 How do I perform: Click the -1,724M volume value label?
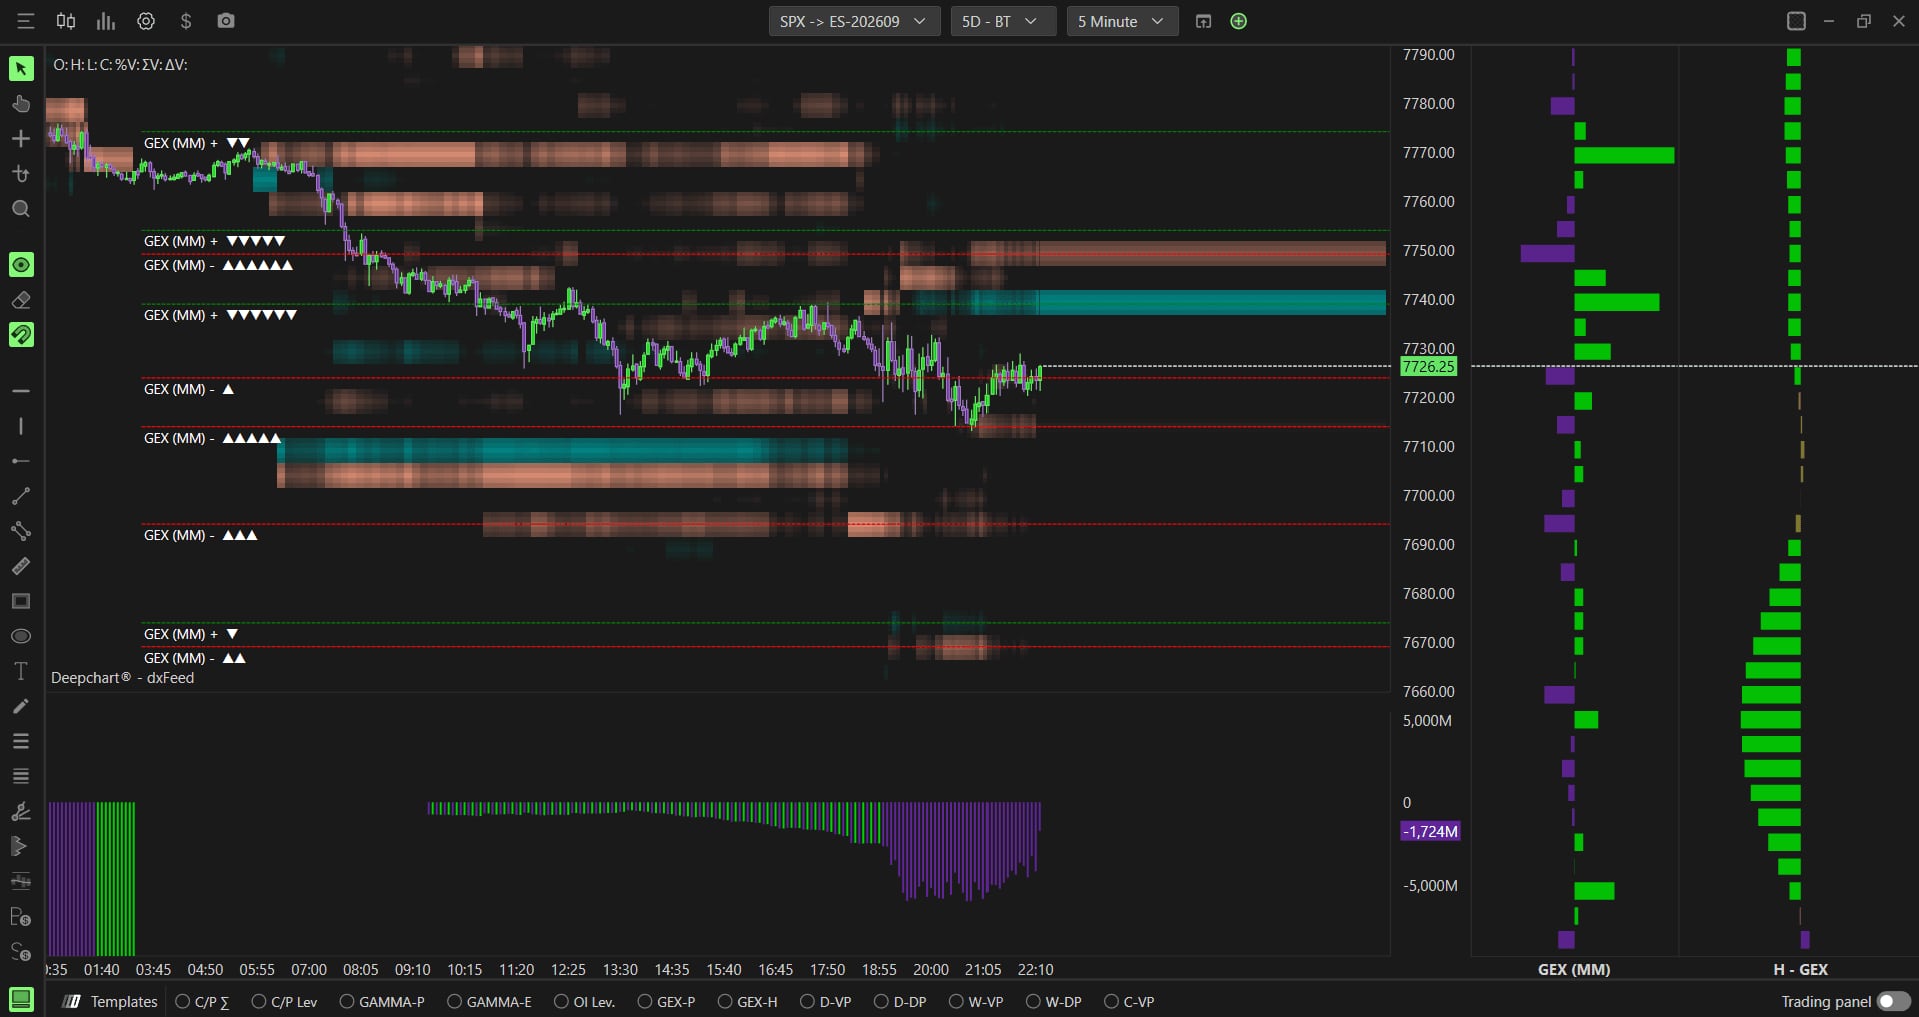(x=1430, y=831)
